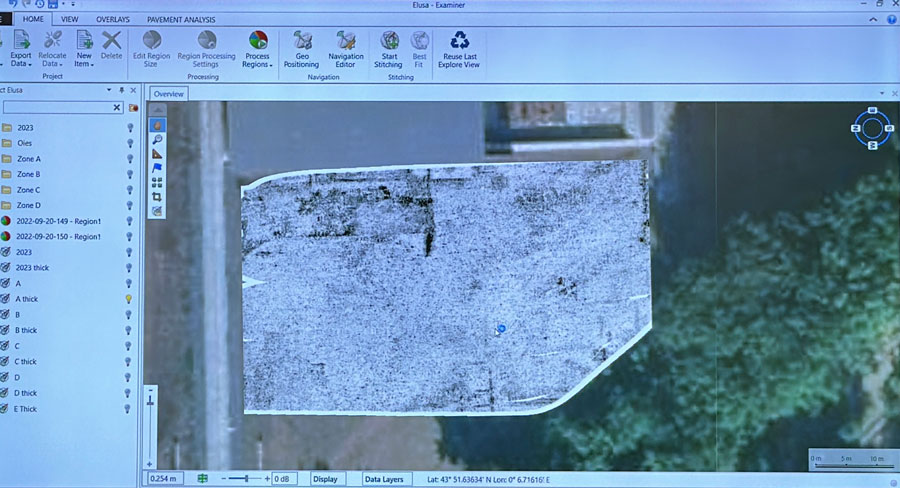Click the navigation compass control
The height and width of the screenshot is (488, 900).
[x=871, y=127]
